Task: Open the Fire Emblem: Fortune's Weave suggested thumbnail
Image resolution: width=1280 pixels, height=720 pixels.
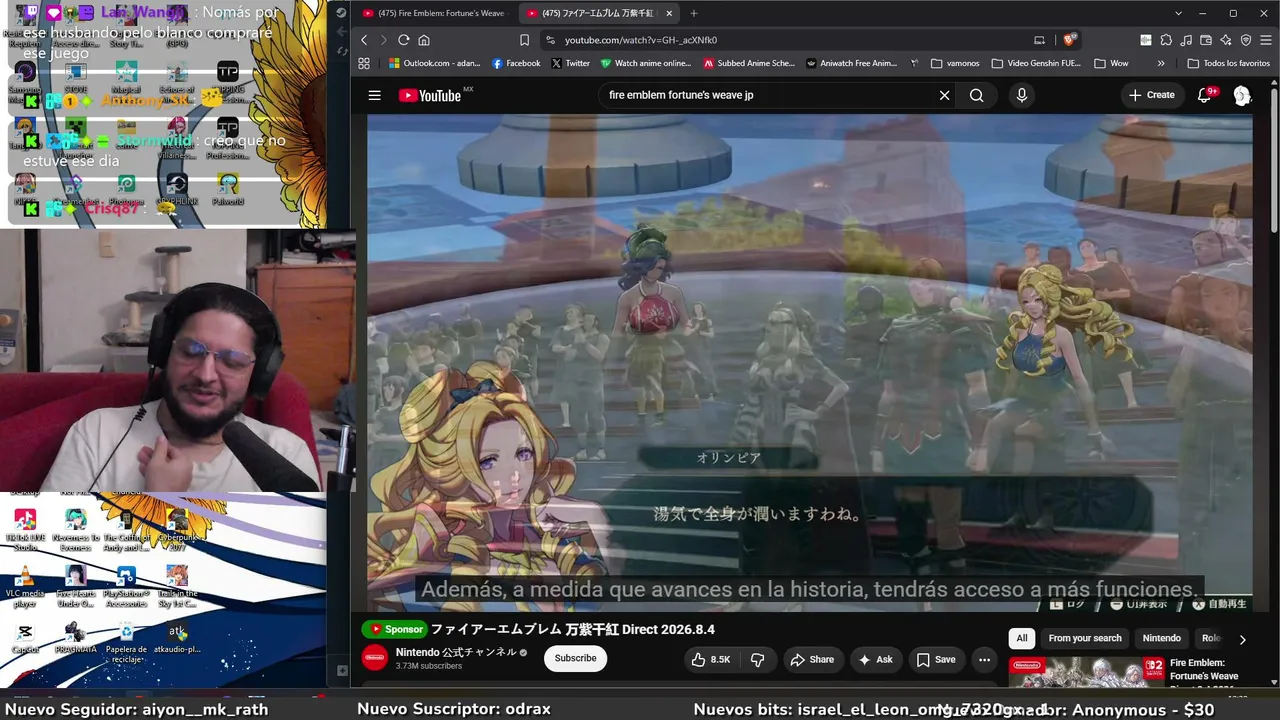Action: click(x=1087, y=674)
